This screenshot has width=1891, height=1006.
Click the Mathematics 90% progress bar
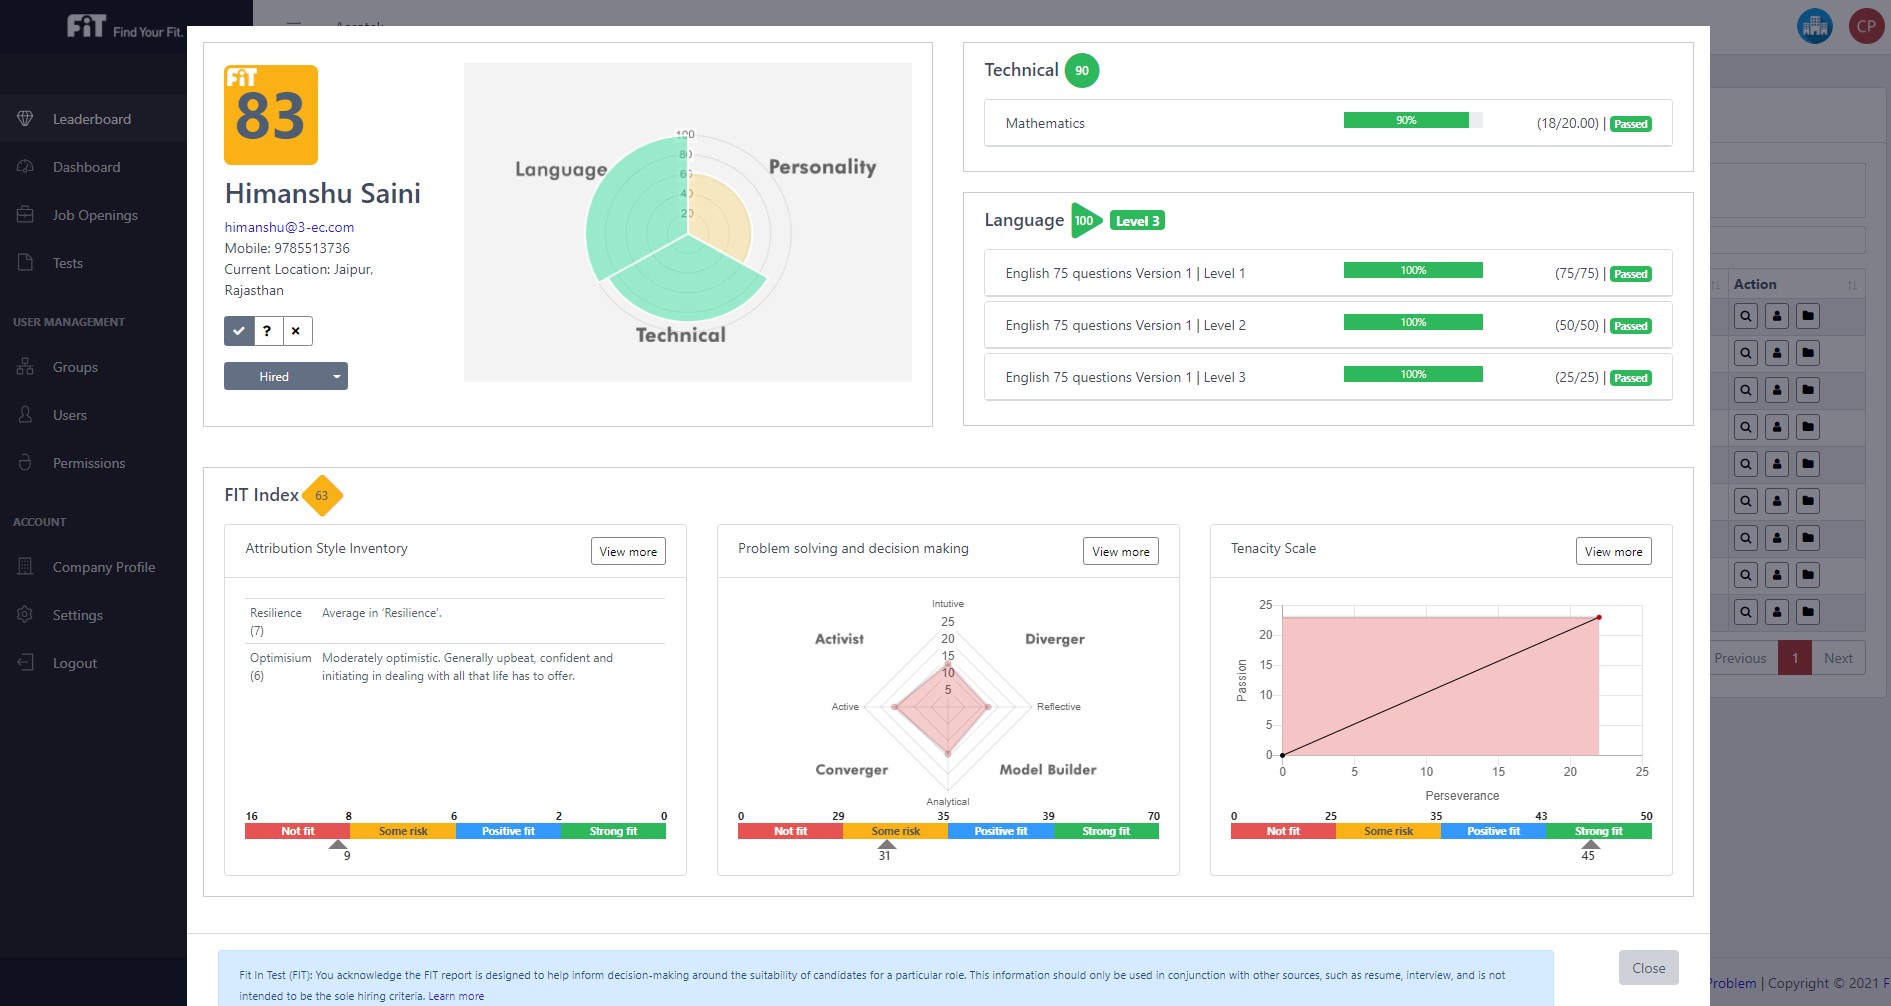[x=1412, y=121]
